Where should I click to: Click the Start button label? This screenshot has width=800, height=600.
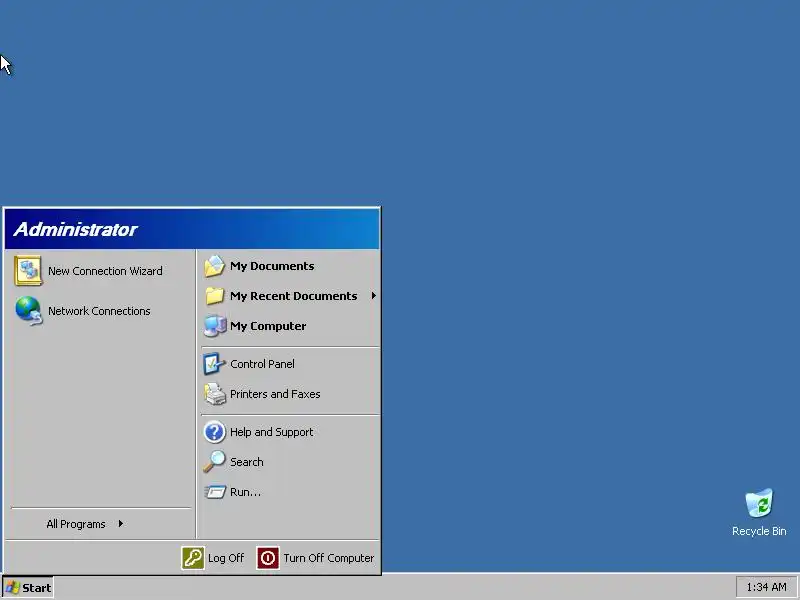[x=37, y=588]
